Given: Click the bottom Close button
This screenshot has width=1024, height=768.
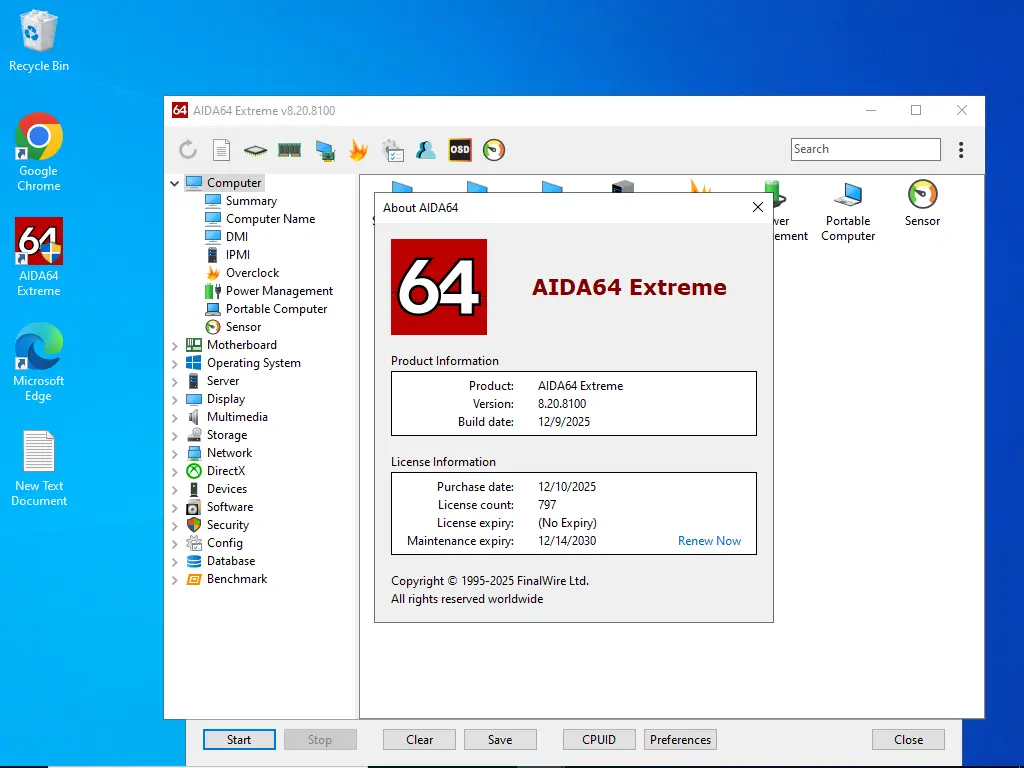Looking at the screenshot, I should [908, 740].
